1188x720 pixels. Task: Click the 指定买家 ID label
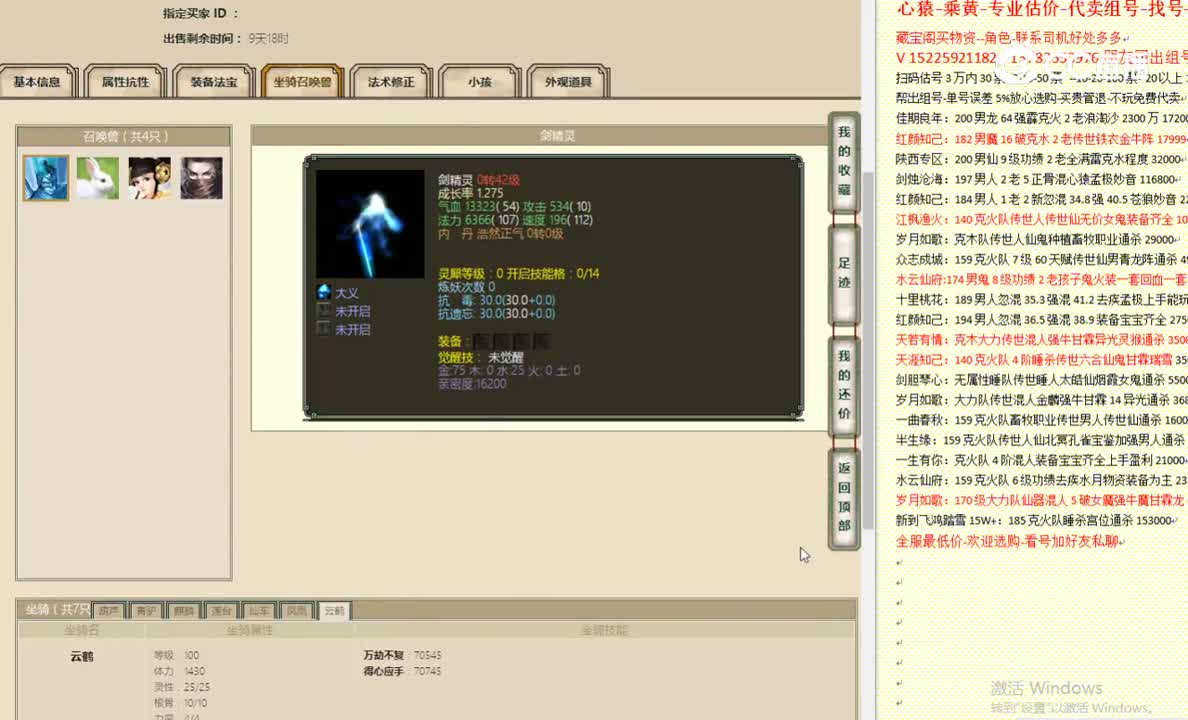tap(200, 13)
